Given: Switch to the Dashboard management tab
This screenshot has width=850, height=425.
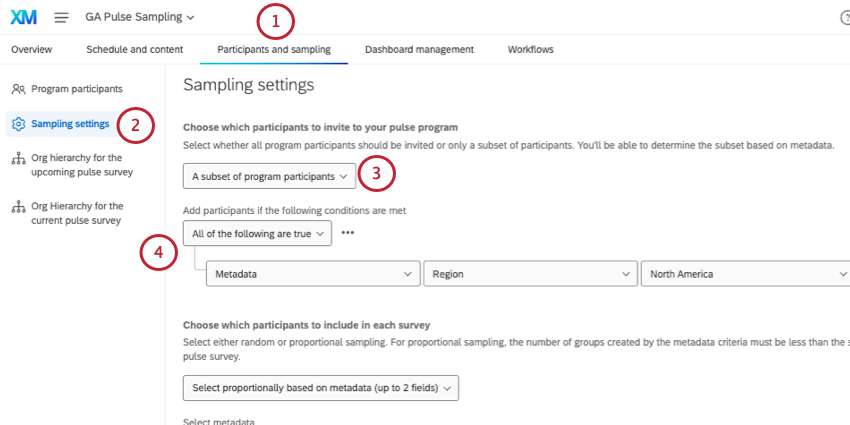Looking at the screenshot, I should (419, 49).
